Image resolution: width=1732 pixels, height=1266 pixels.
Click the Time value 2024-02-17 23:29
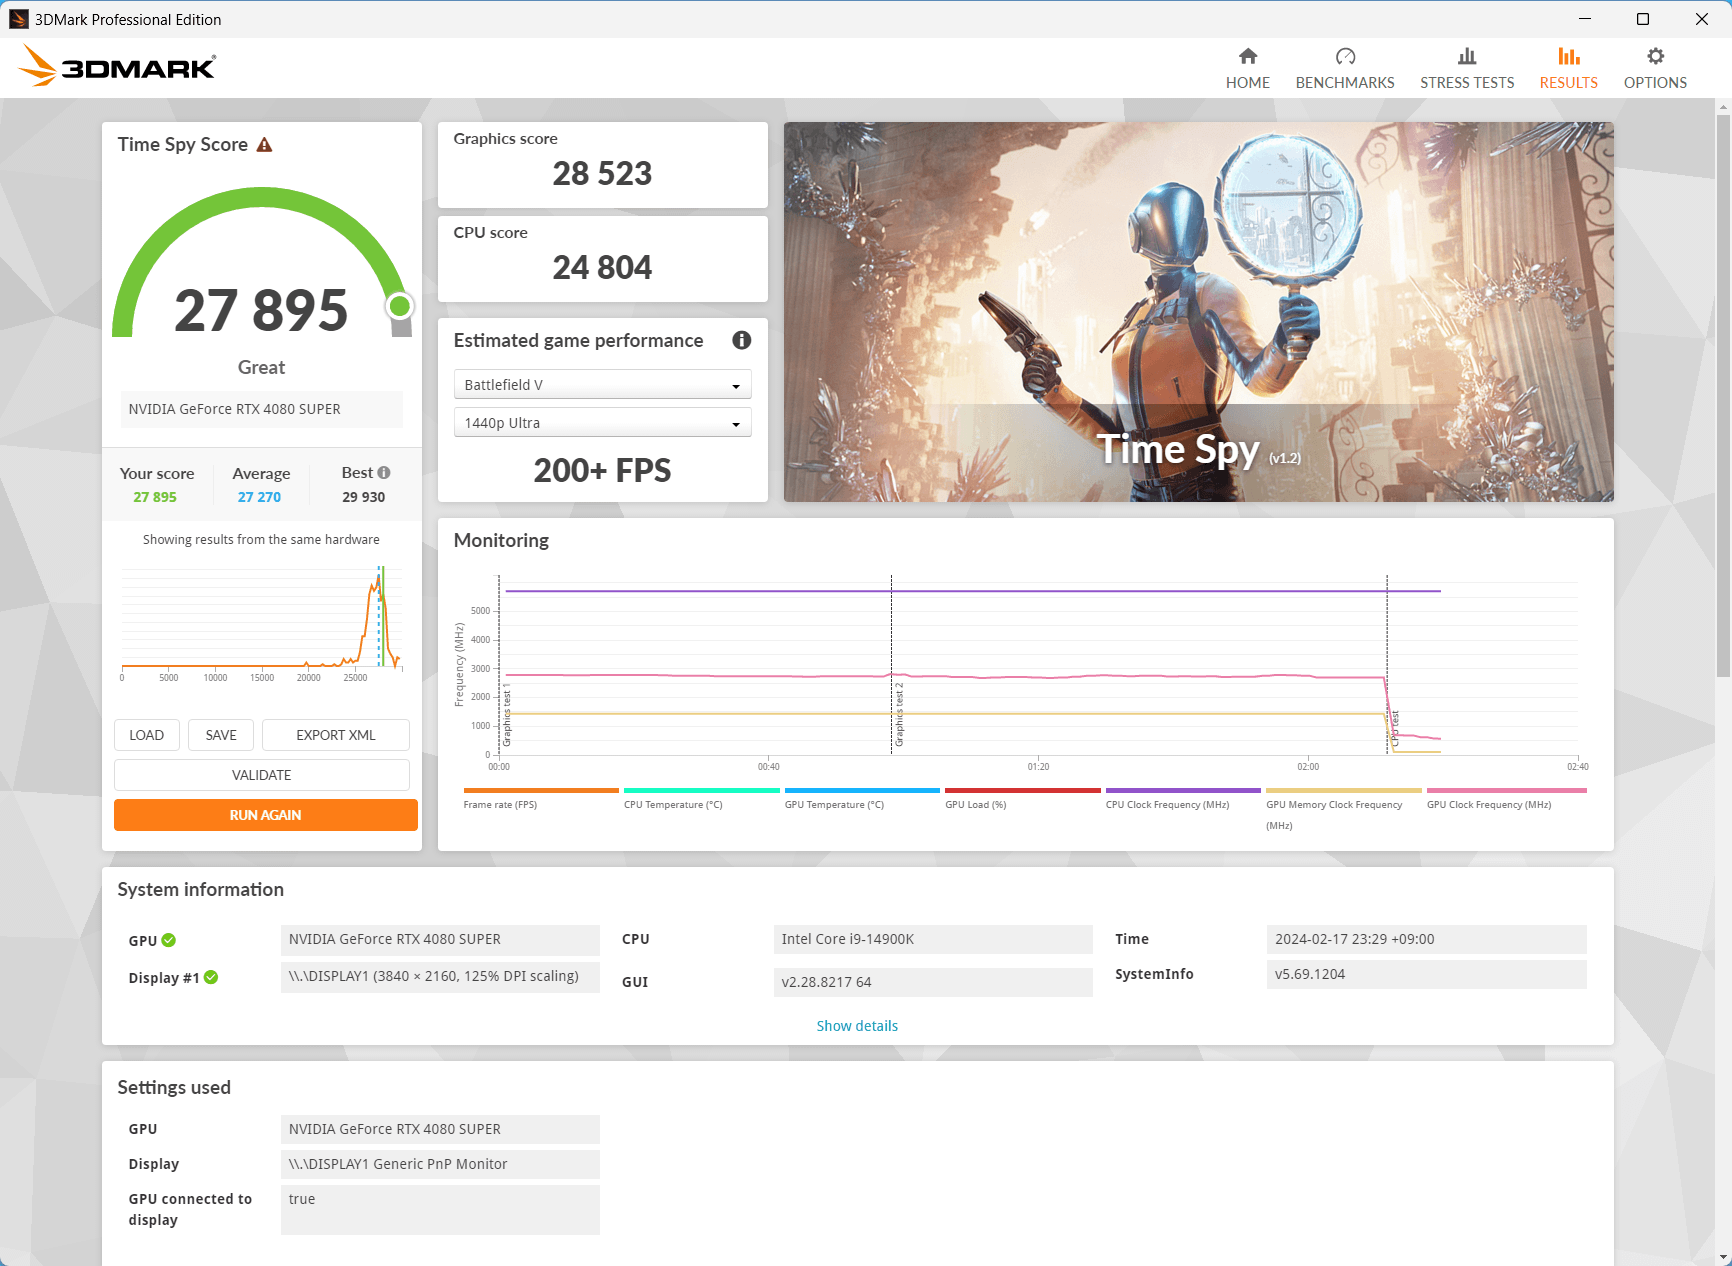[x=1427, y=939]
